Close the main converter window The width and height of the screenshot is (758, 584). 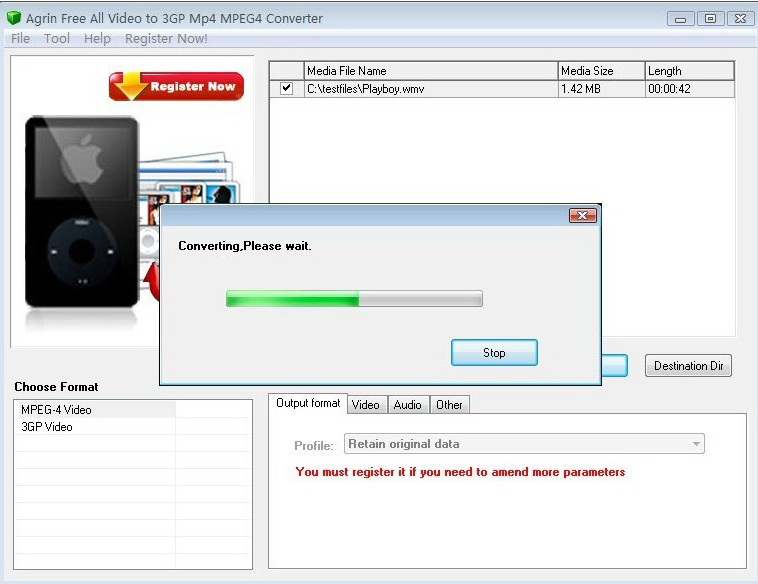pos(740,19)
